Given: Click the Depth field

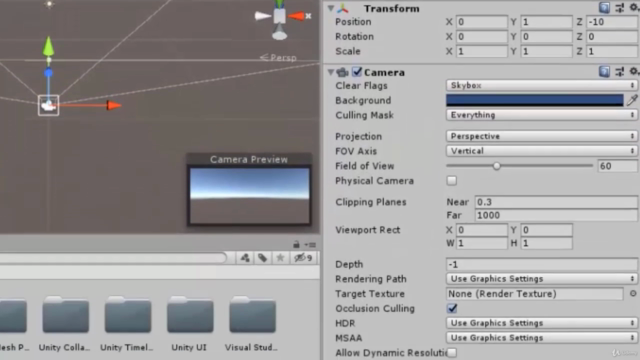Looking at the screenshot, I should (542, 264).
